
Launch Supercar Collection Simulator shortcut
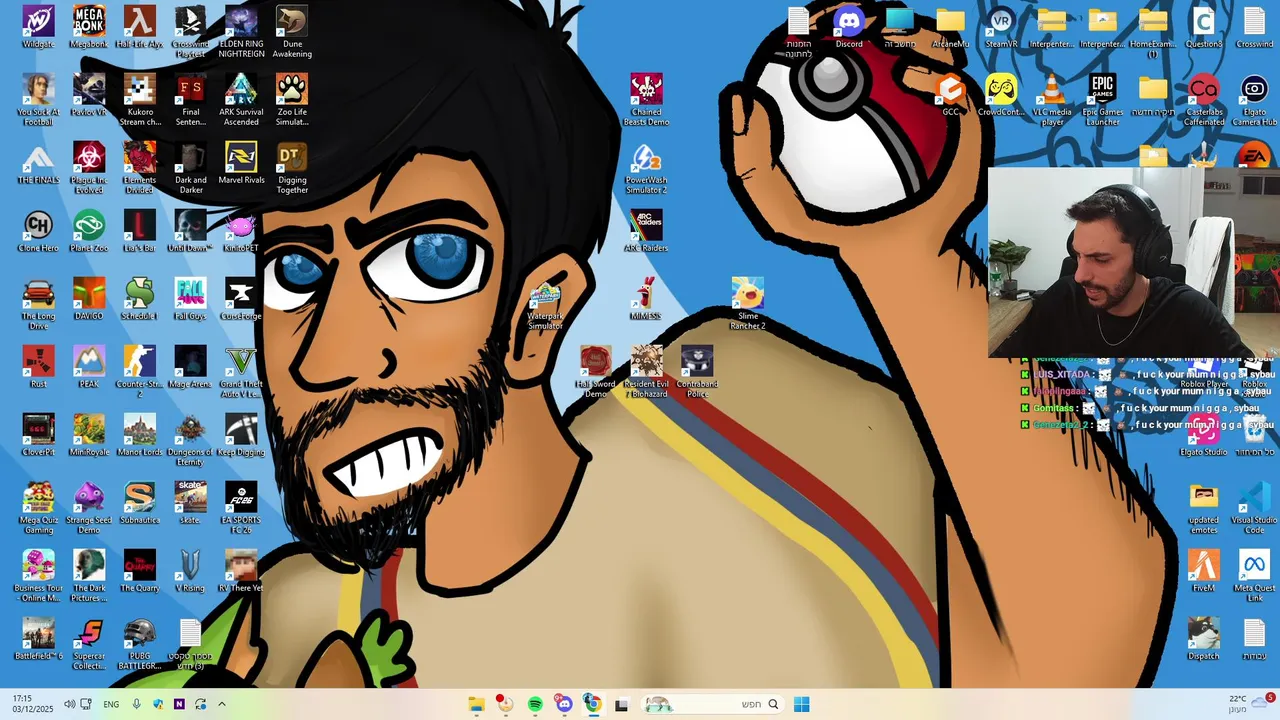pyautogui.click(x=89, y=644)
